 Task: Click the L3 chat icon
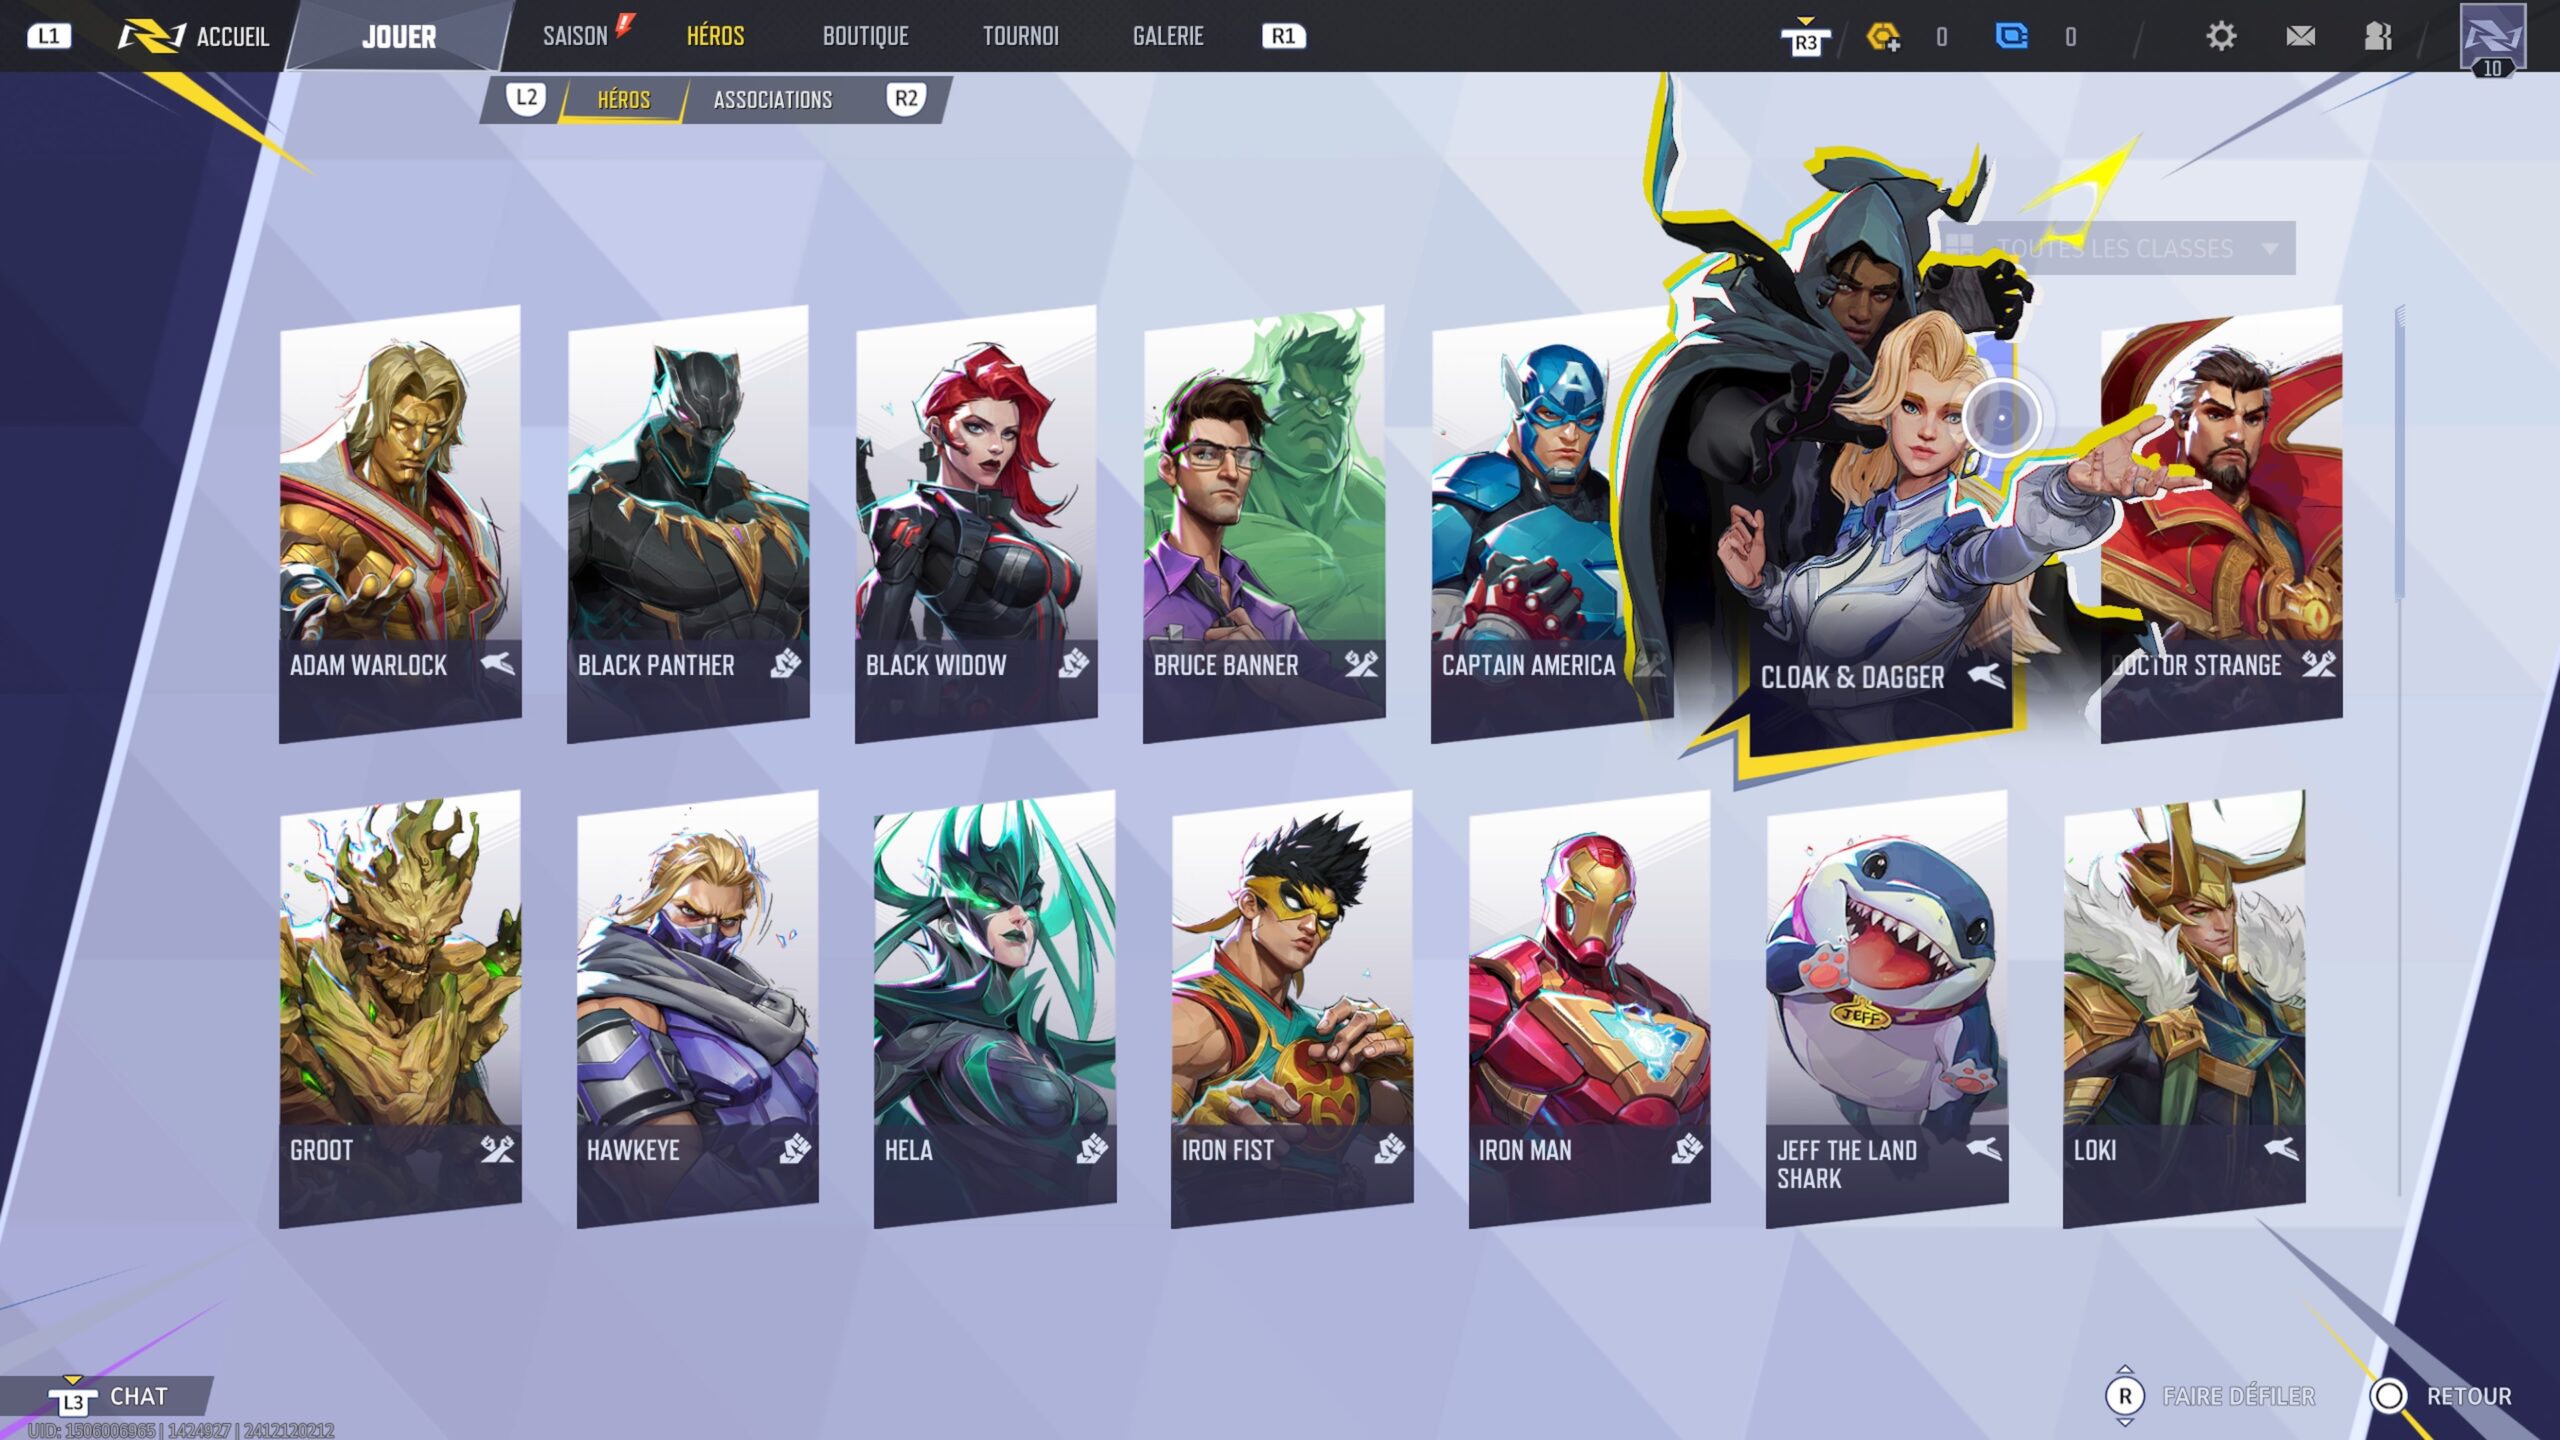tap(73, 1398)
